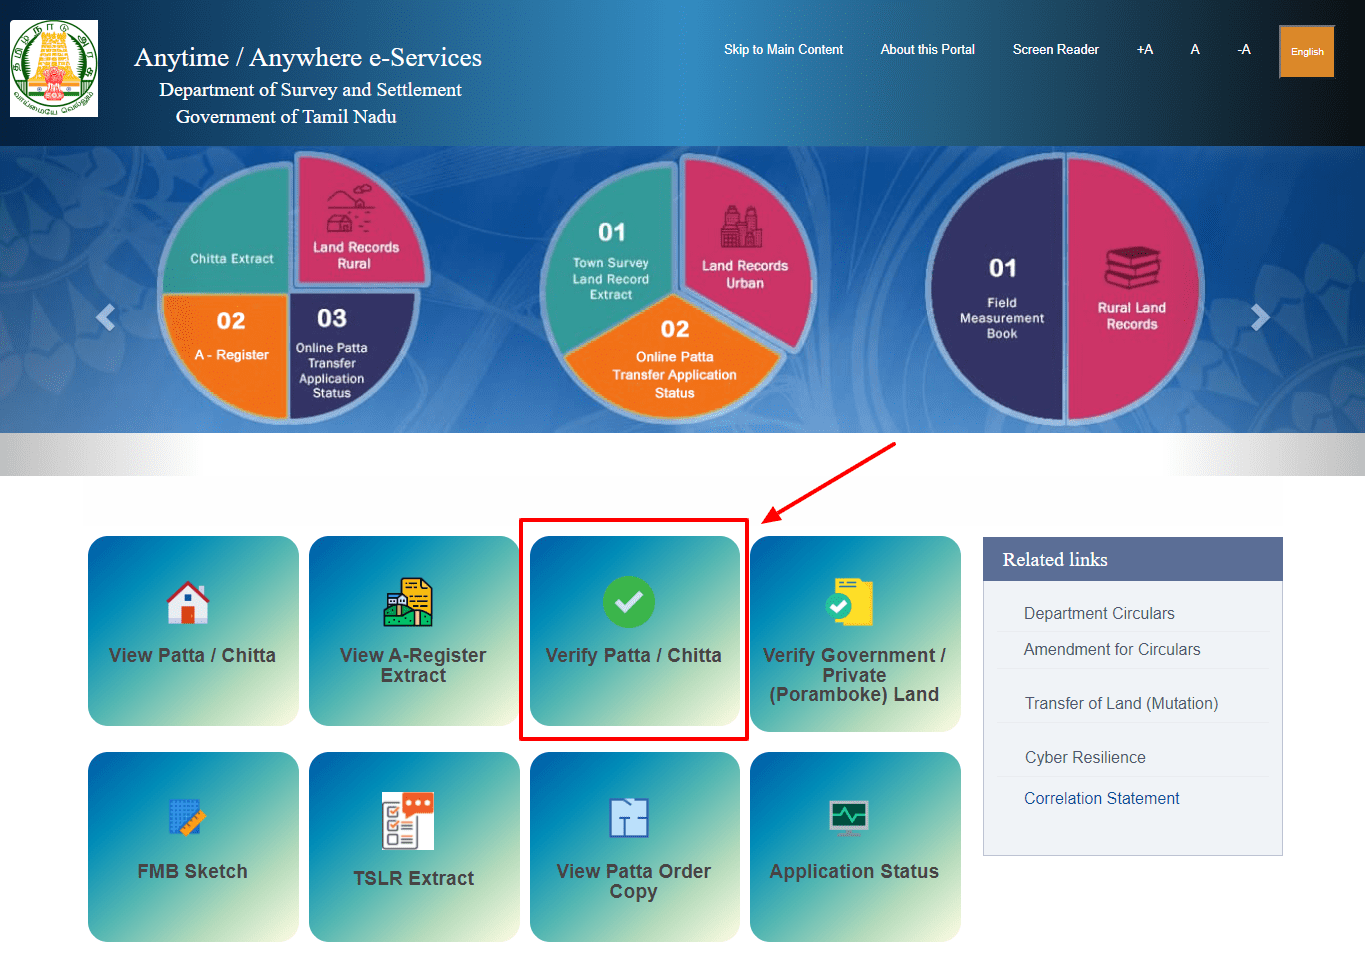Open the Department Circulars link
Image resolution: width=1365 pixels, height=954 pixels.
point(1099,613)
